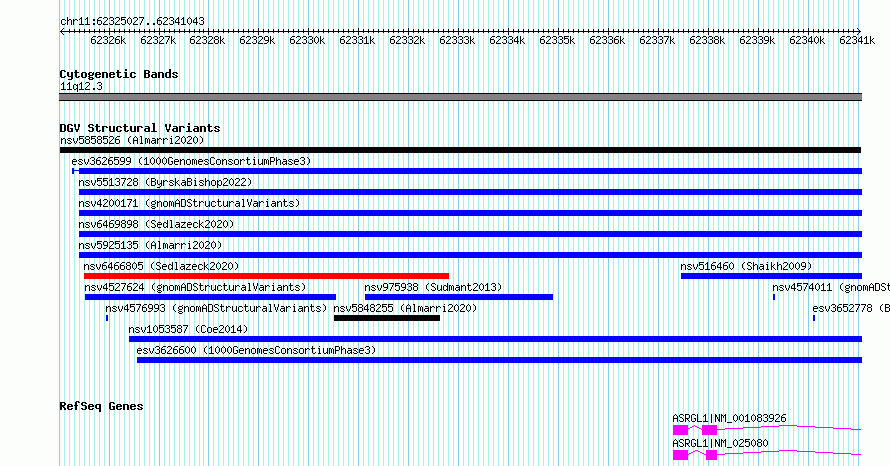Click the nsv5513728 (ByrskaBishop2022) label

click(165, 182)
